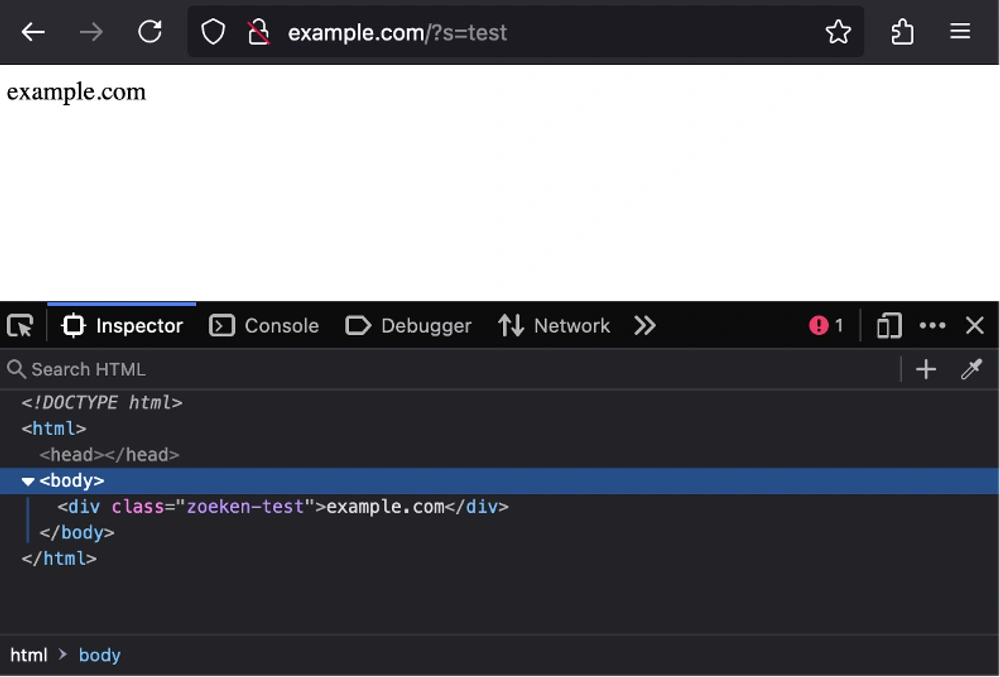
Task: Open the Firefox hamburger menu
Action: click(x=960, y=32)
